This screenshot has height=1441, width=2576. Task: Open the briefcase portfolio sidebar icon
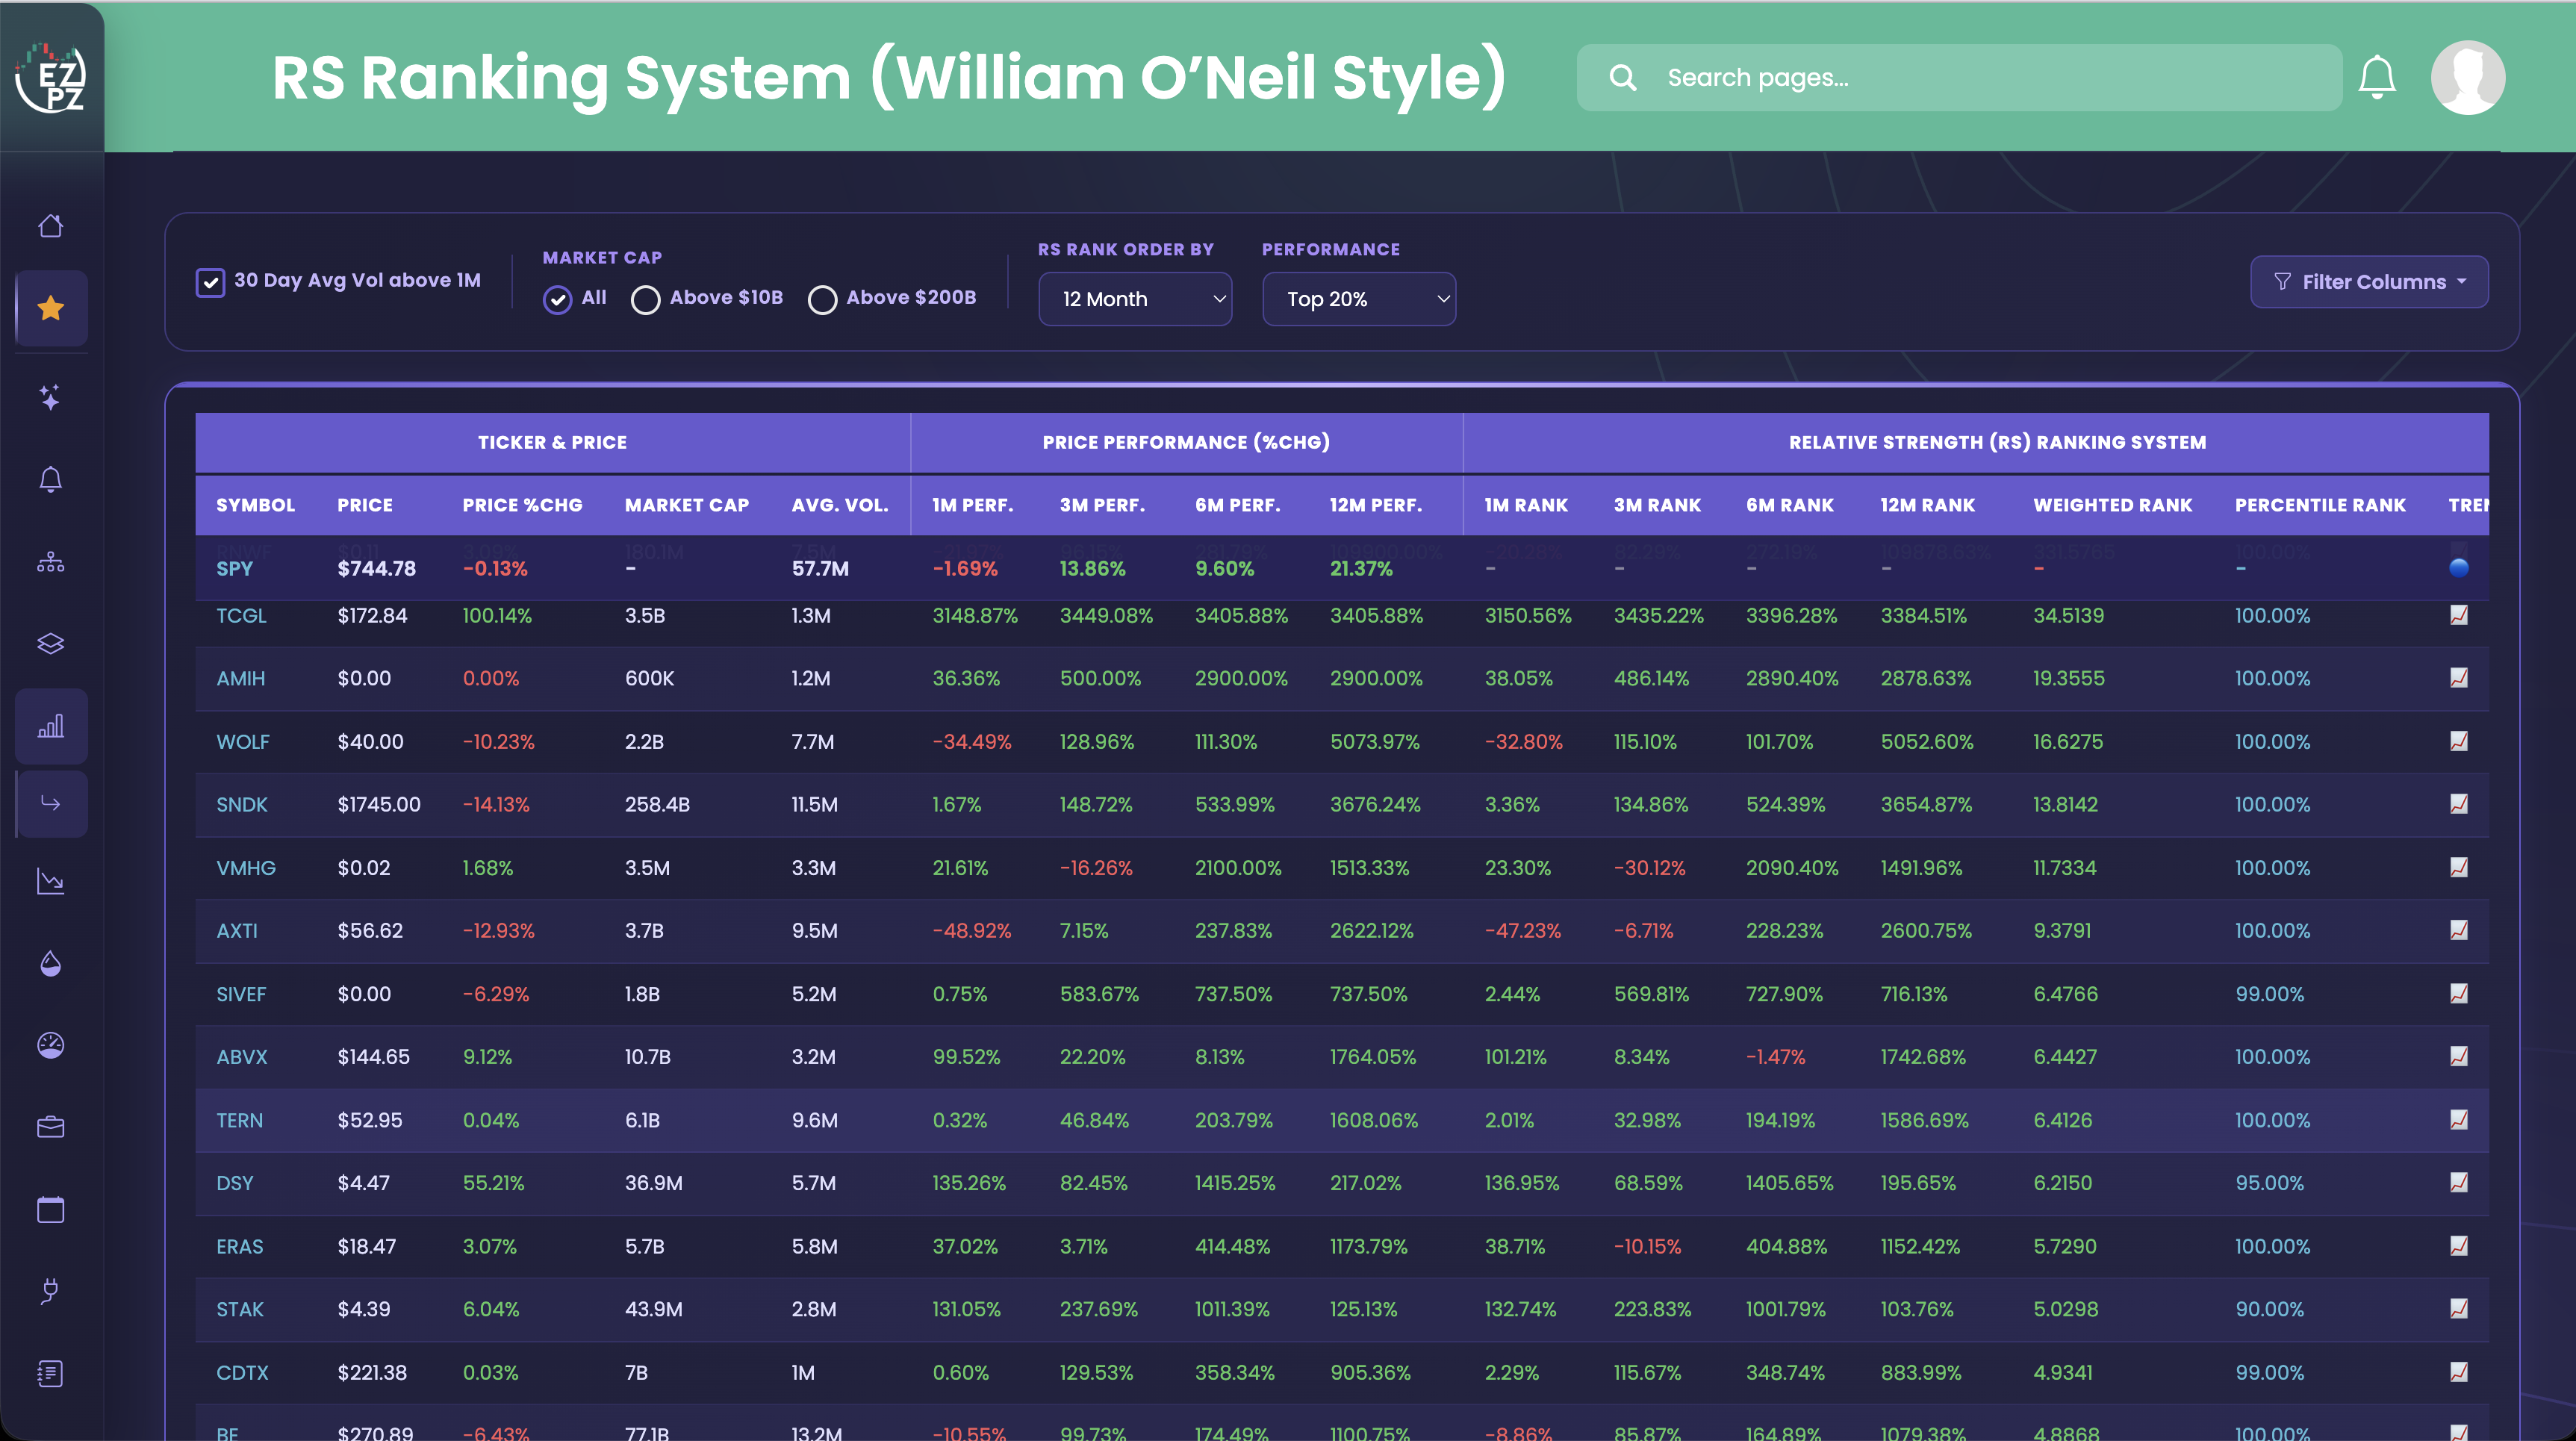click(x=51, y=1127)
